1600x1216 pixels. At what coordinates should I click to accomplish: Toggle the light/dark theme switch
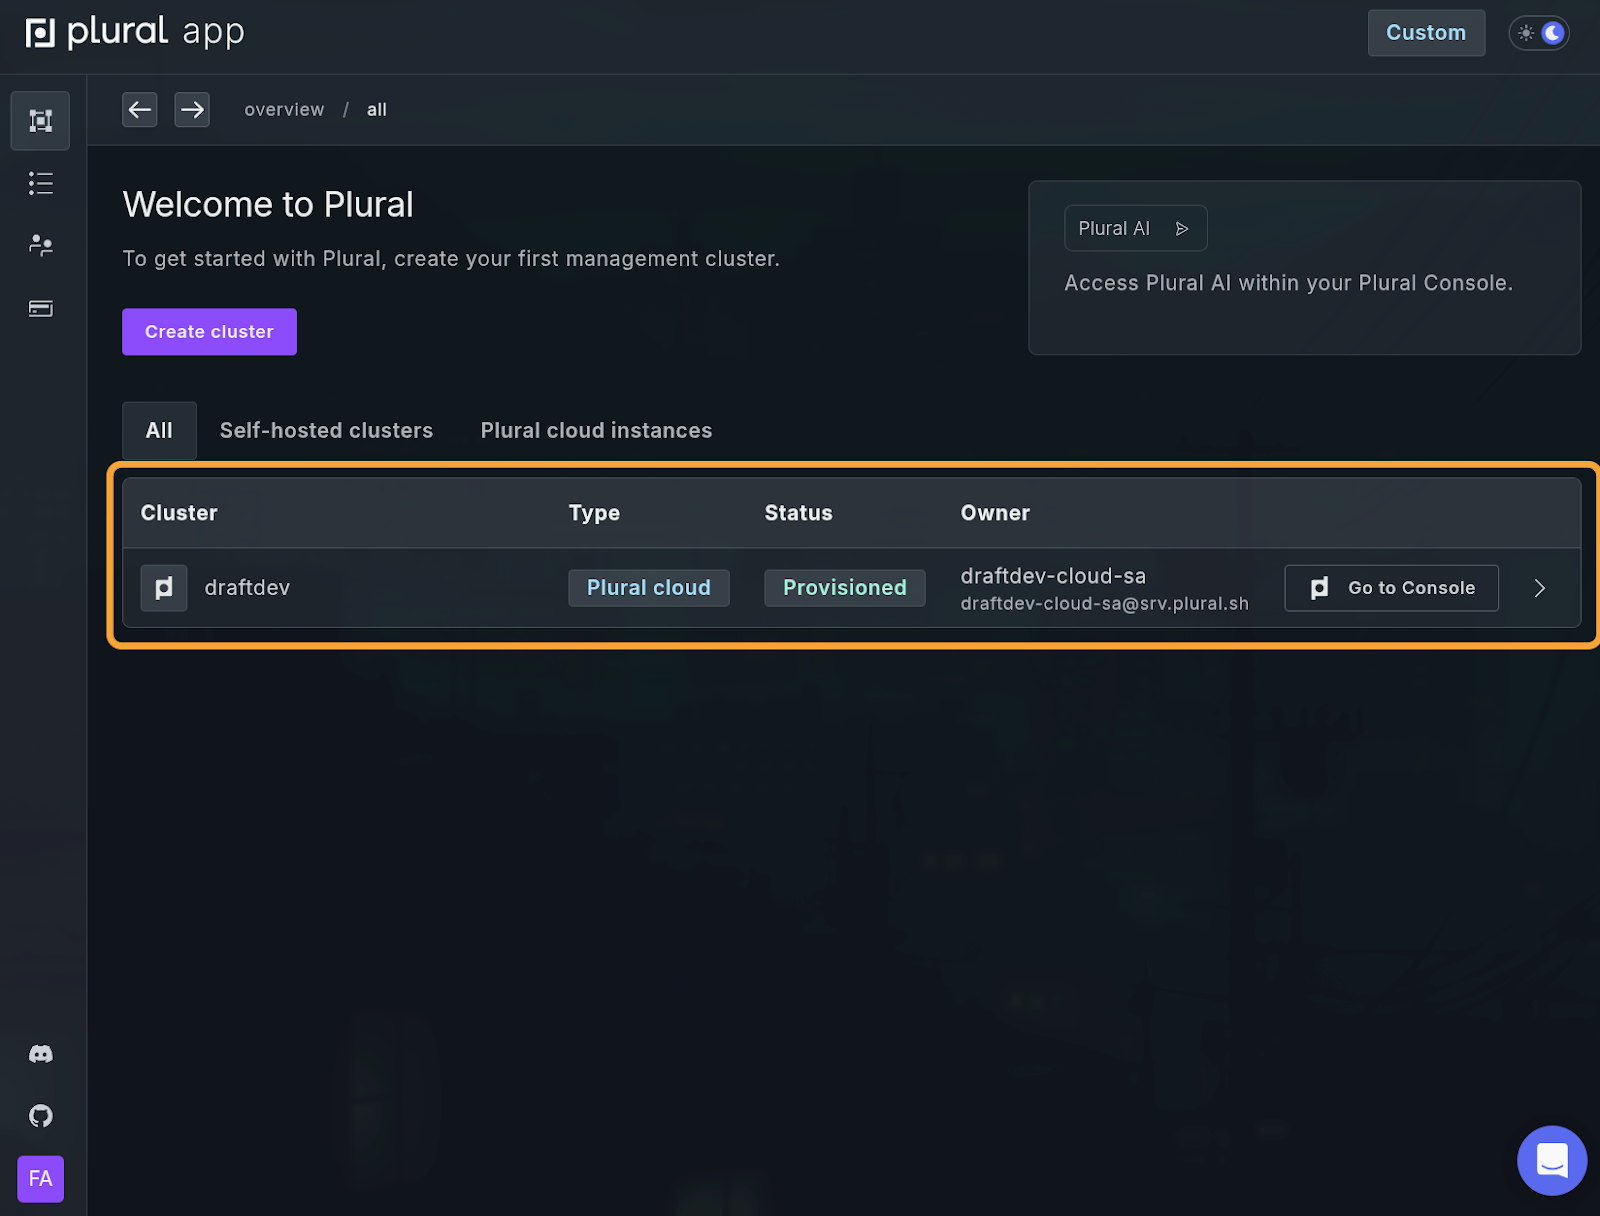click(1539, 33)
